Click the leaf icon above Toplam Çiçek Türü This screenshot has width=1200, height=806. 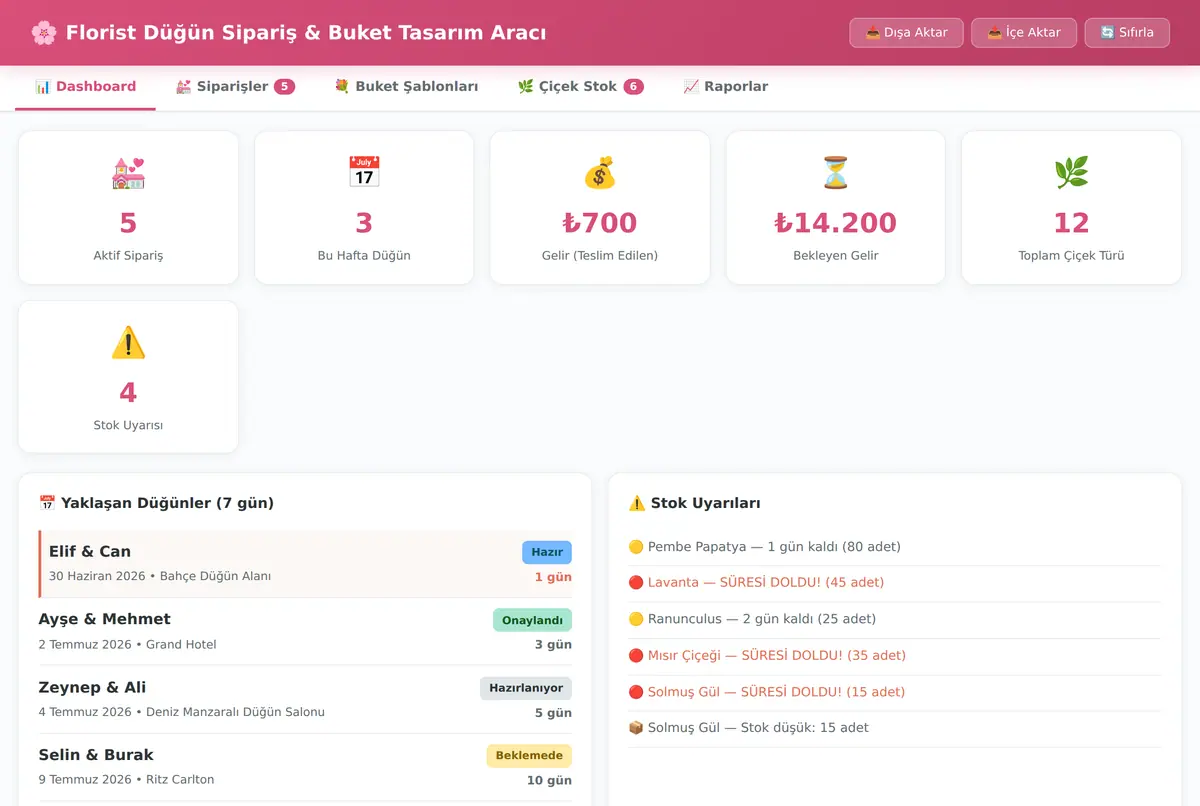pos(1071,173)
